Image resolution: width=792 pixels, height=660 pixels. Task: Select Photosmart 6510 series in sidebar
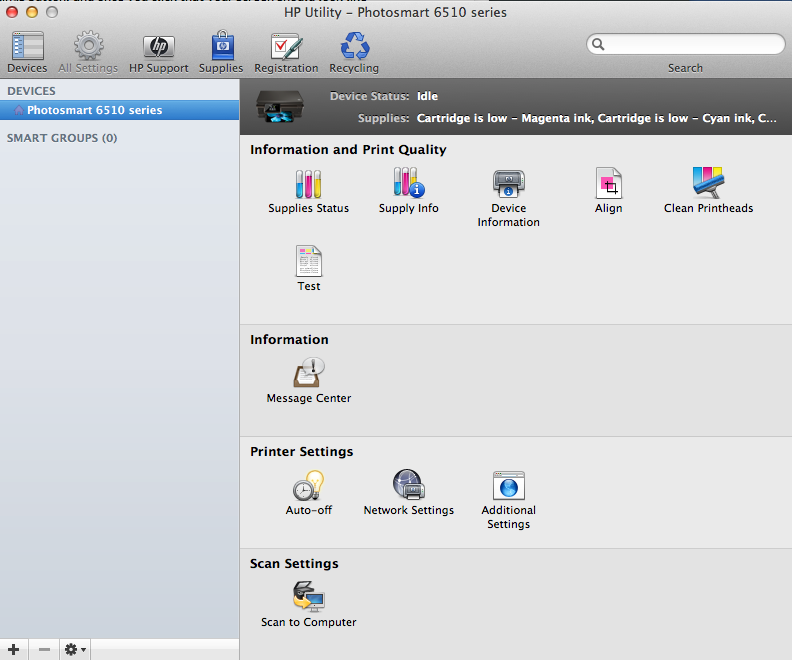94,110
